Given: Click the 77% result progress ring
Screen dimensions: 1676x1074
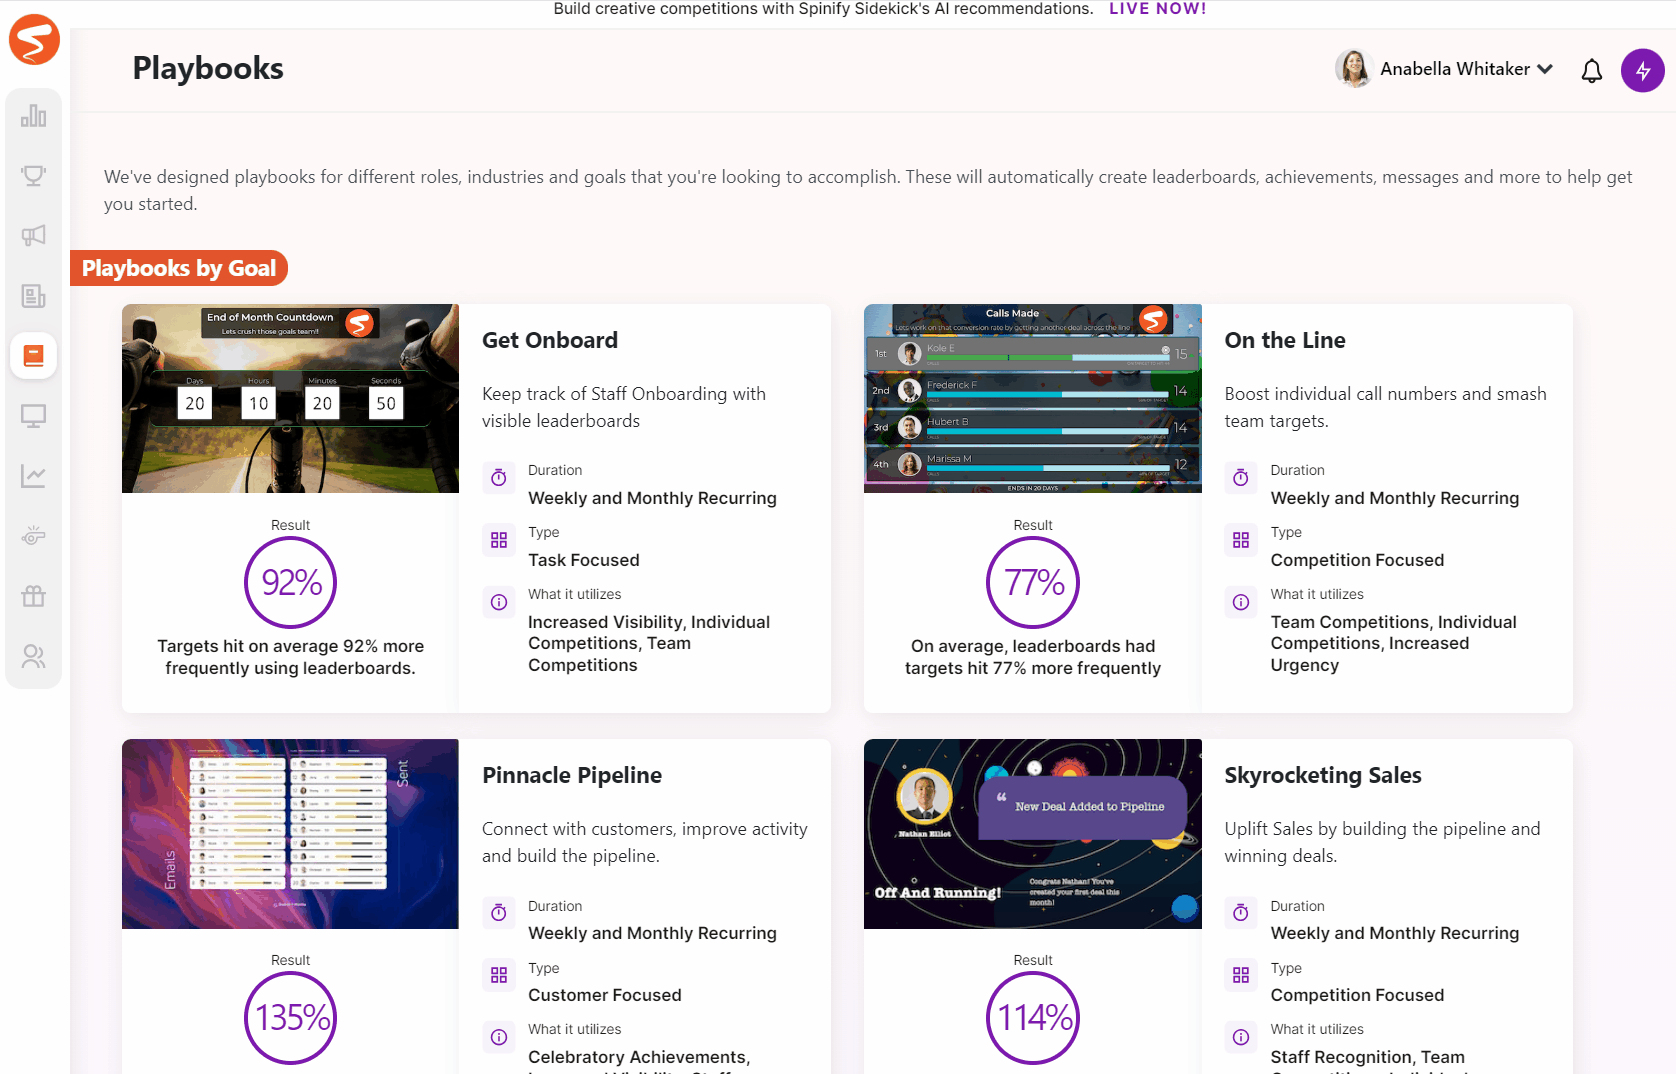Looking at the screenshot, I should [x=1032, y=583].
